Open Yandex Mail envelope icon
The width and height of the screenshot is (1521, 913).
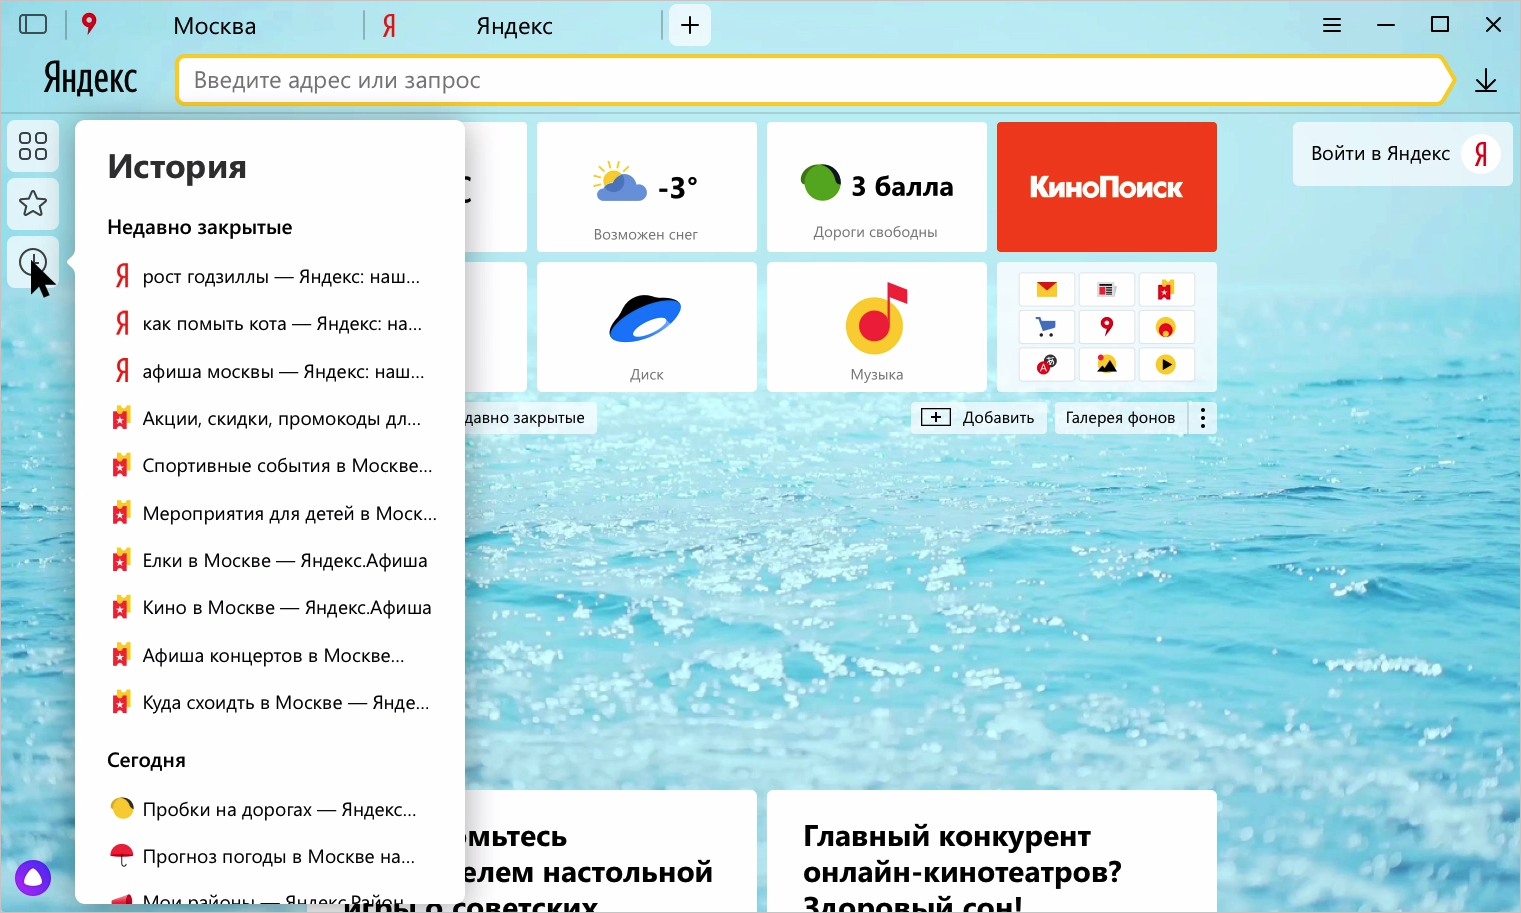pos(1047,290)
